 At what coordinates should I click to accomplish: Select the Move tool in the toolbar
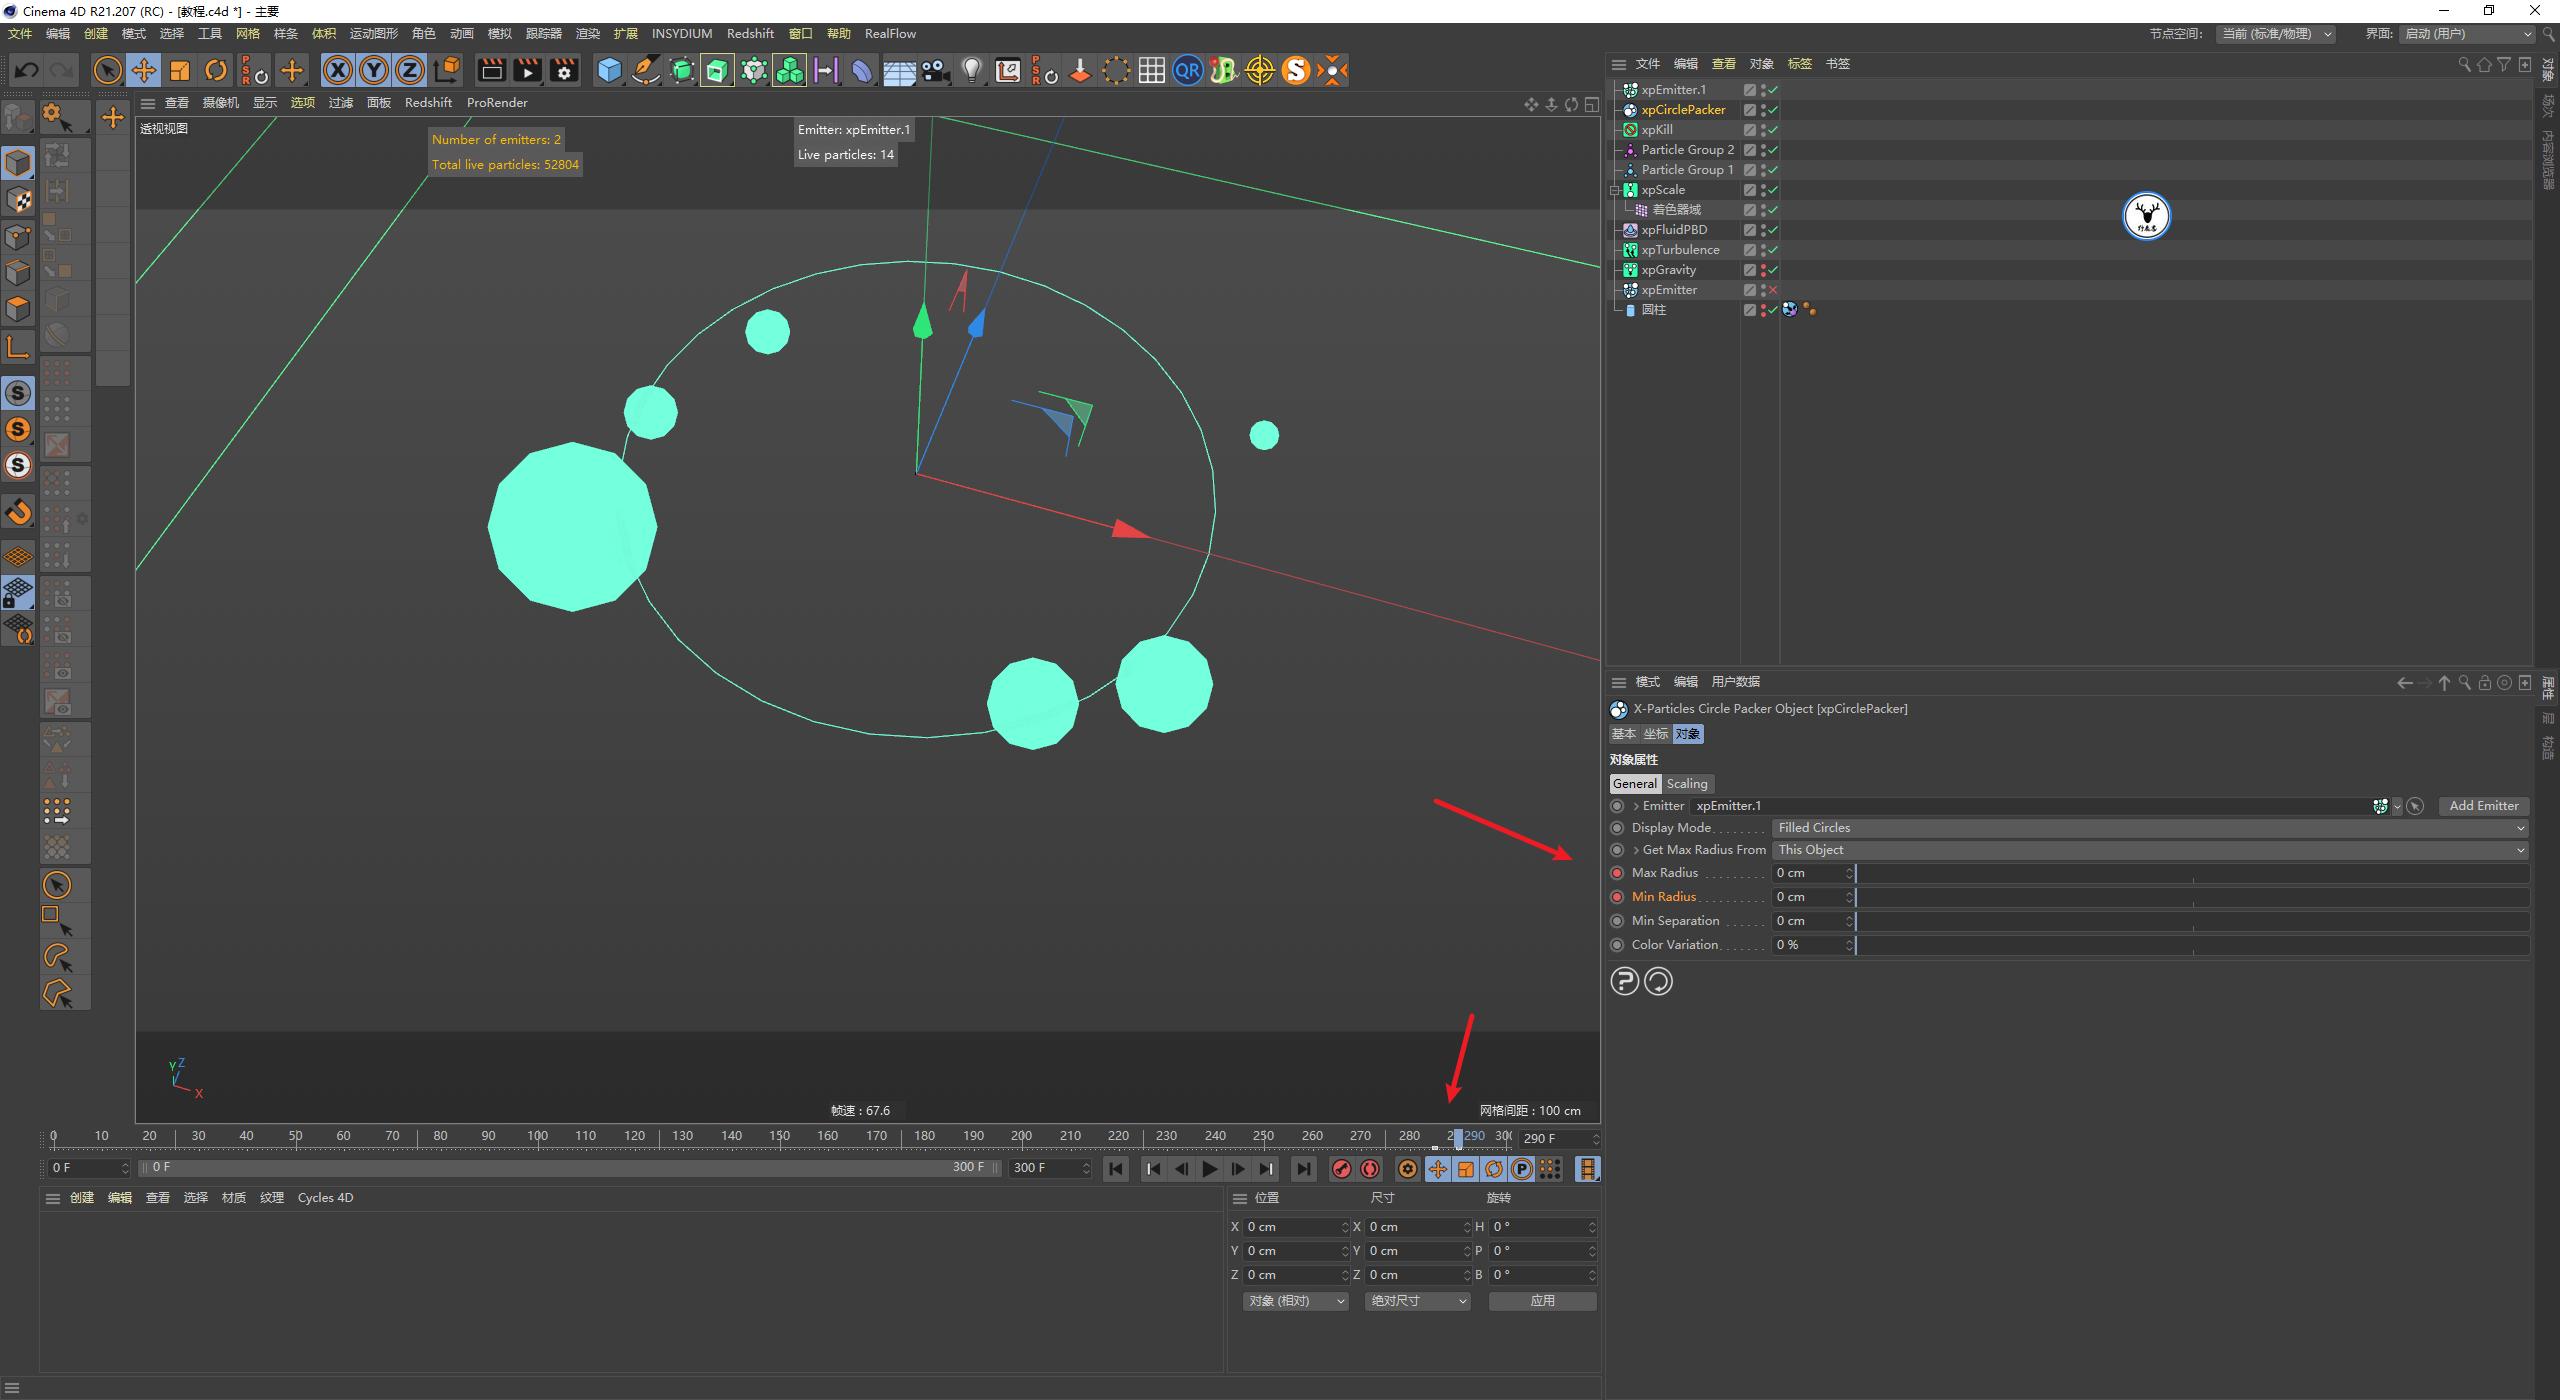click(144, 70)
